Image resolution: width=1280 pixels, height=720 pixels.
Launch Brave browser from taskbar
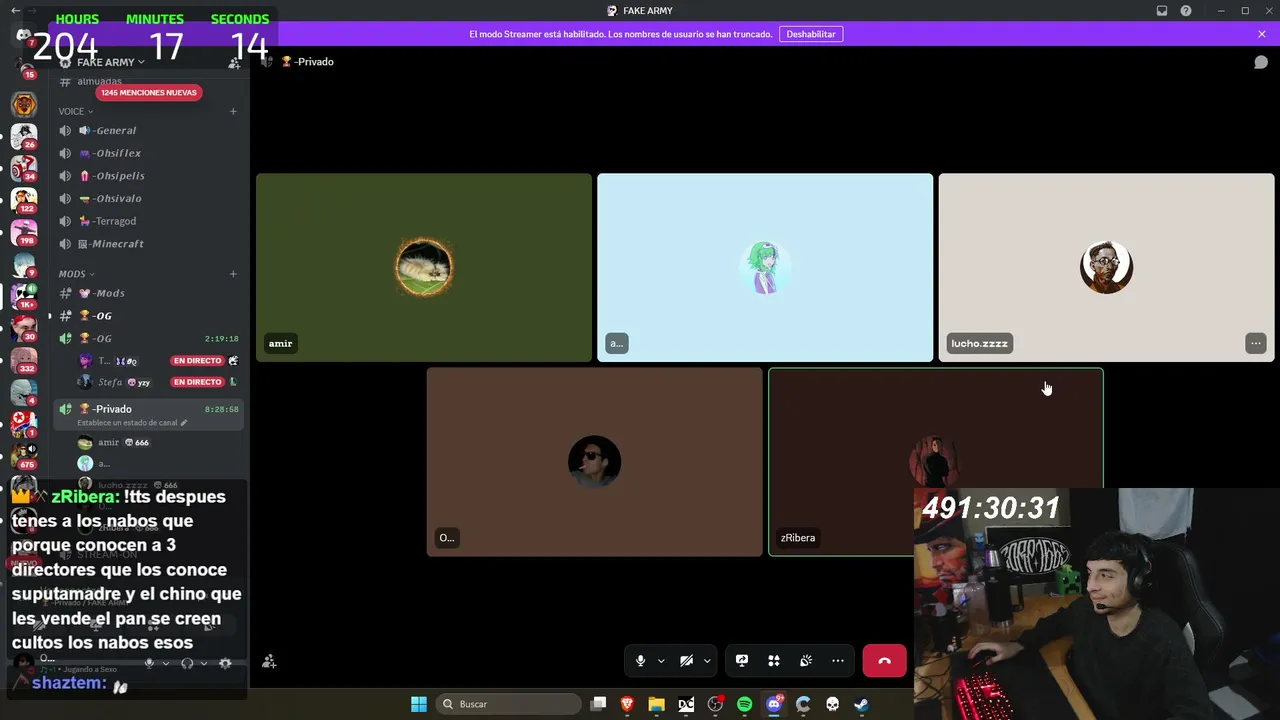click(x=627, y=704)
